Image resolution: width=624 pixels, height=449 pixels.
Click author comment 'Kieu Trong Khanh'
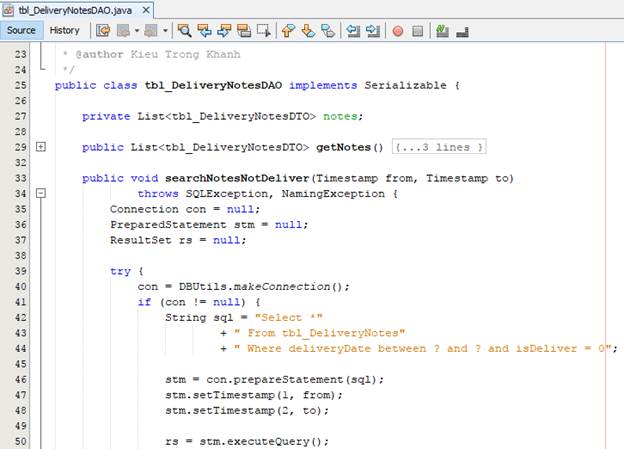[185, 54]
